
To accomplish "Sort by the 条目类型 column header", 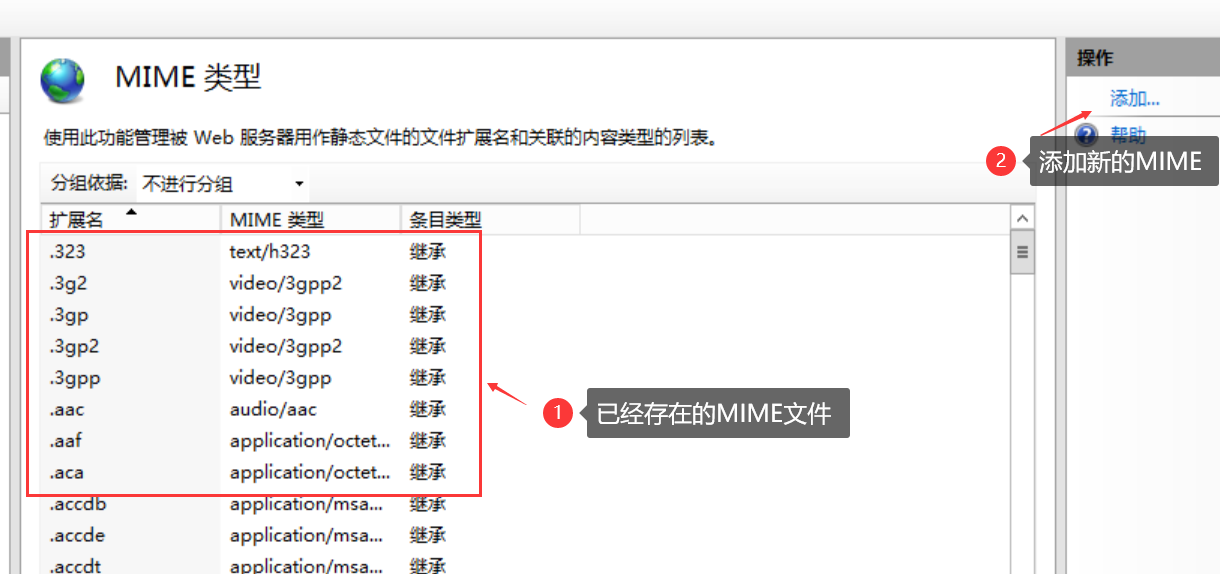I will pos(490,219).
